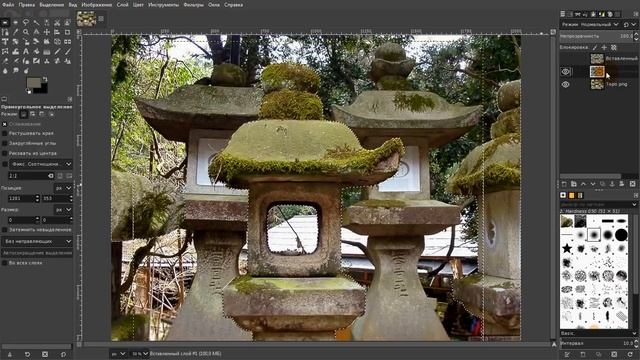Anchor the floating layer

tap(612, 184)
